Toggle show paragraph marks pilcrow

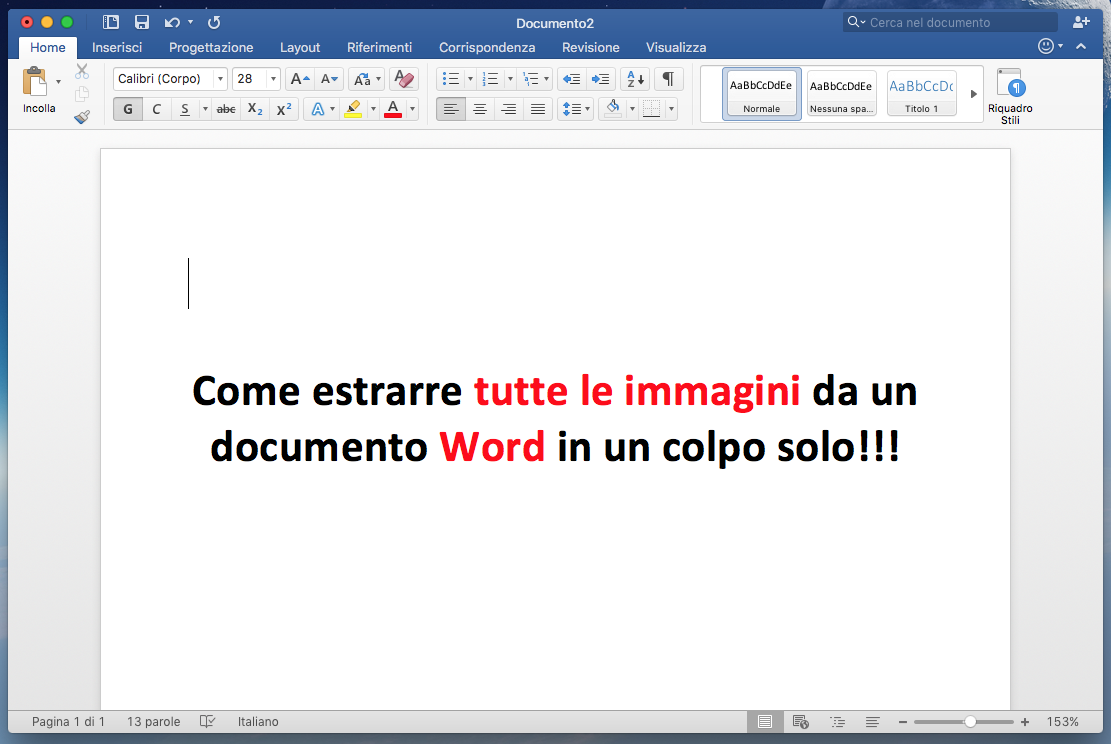pyautogui.click(x=668, y=79)
